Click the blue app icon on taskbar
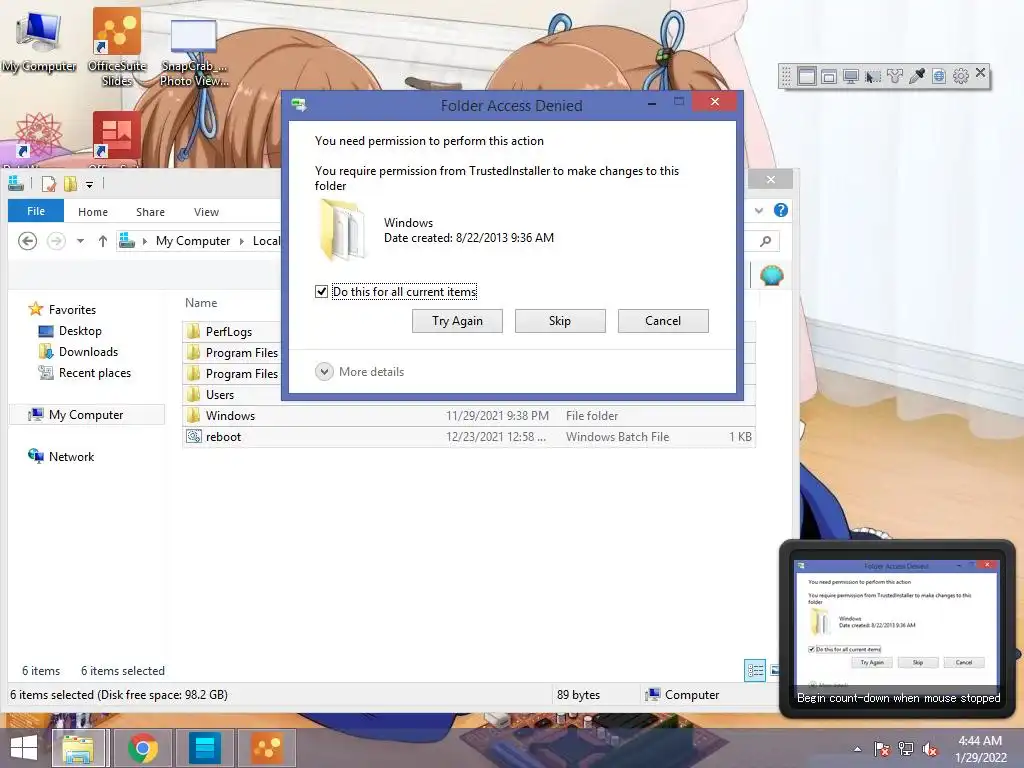This screenshot has height=768, width=1024. (205, 748)
